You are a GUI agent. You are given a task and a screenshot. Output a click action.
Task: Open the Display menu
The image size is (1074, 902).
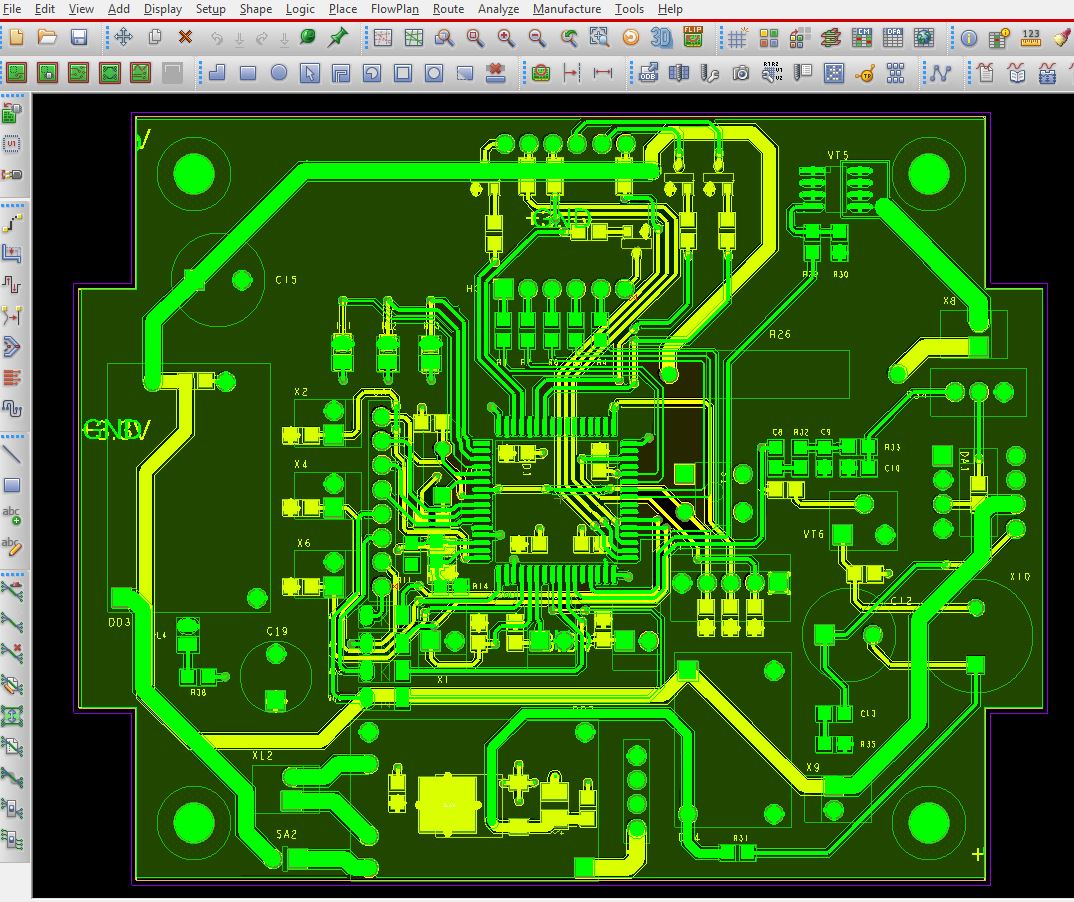coord(162,9)
